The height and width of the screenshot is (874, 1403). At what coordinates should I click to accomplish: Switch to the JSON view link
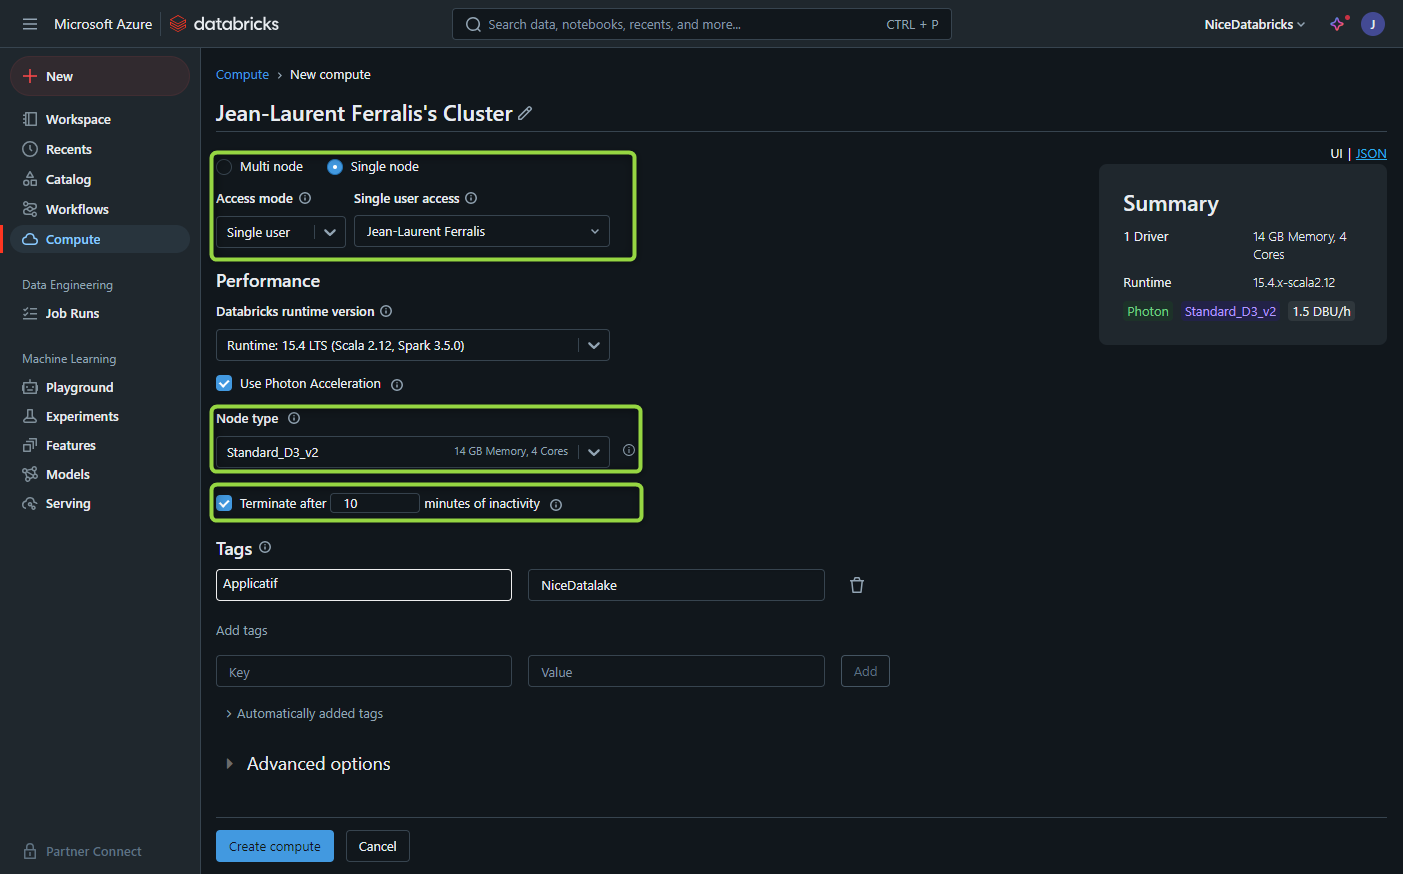tap(1371, 153)
